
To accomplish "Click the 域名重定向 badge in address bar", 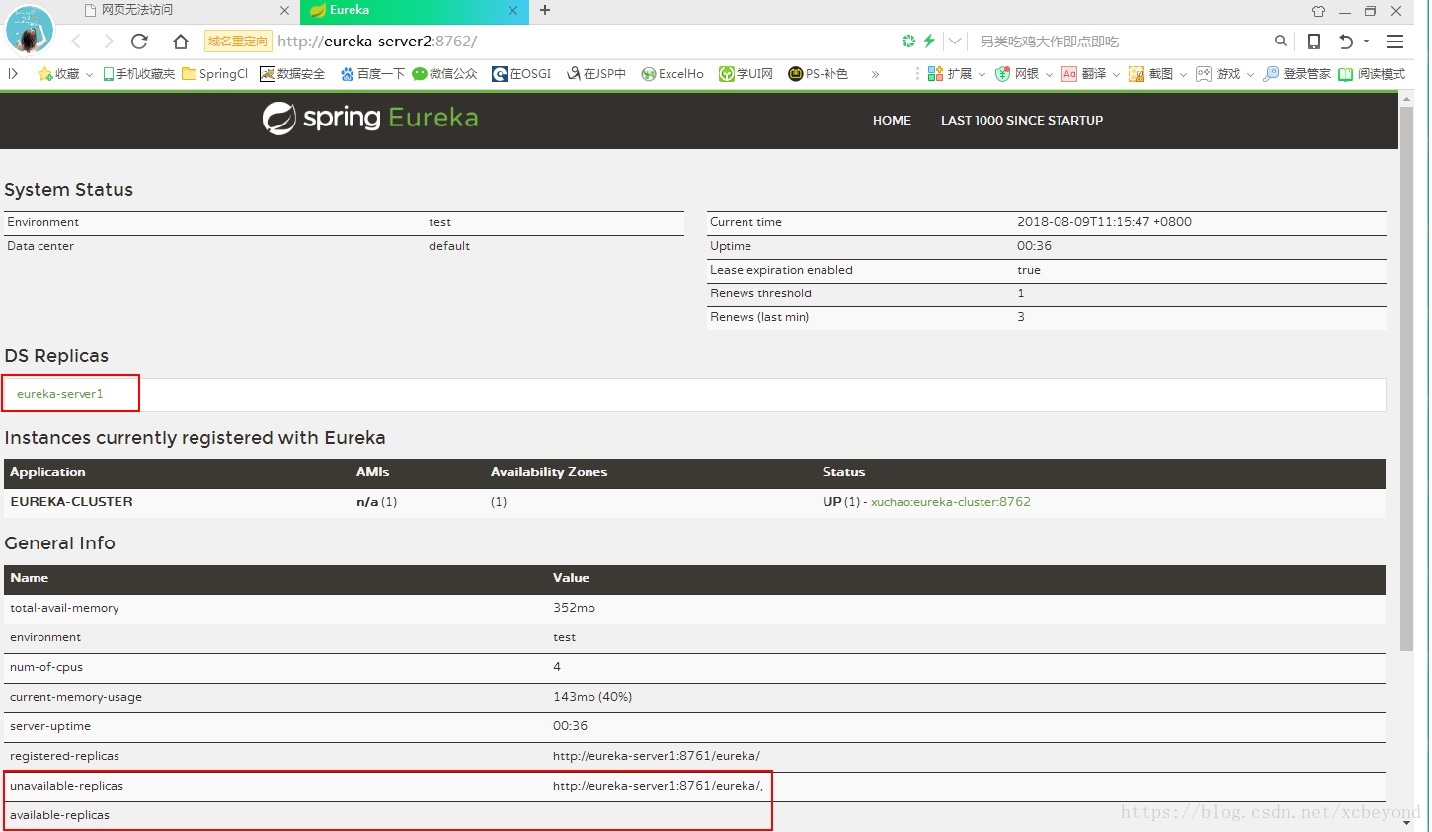I will click(237, 41).
